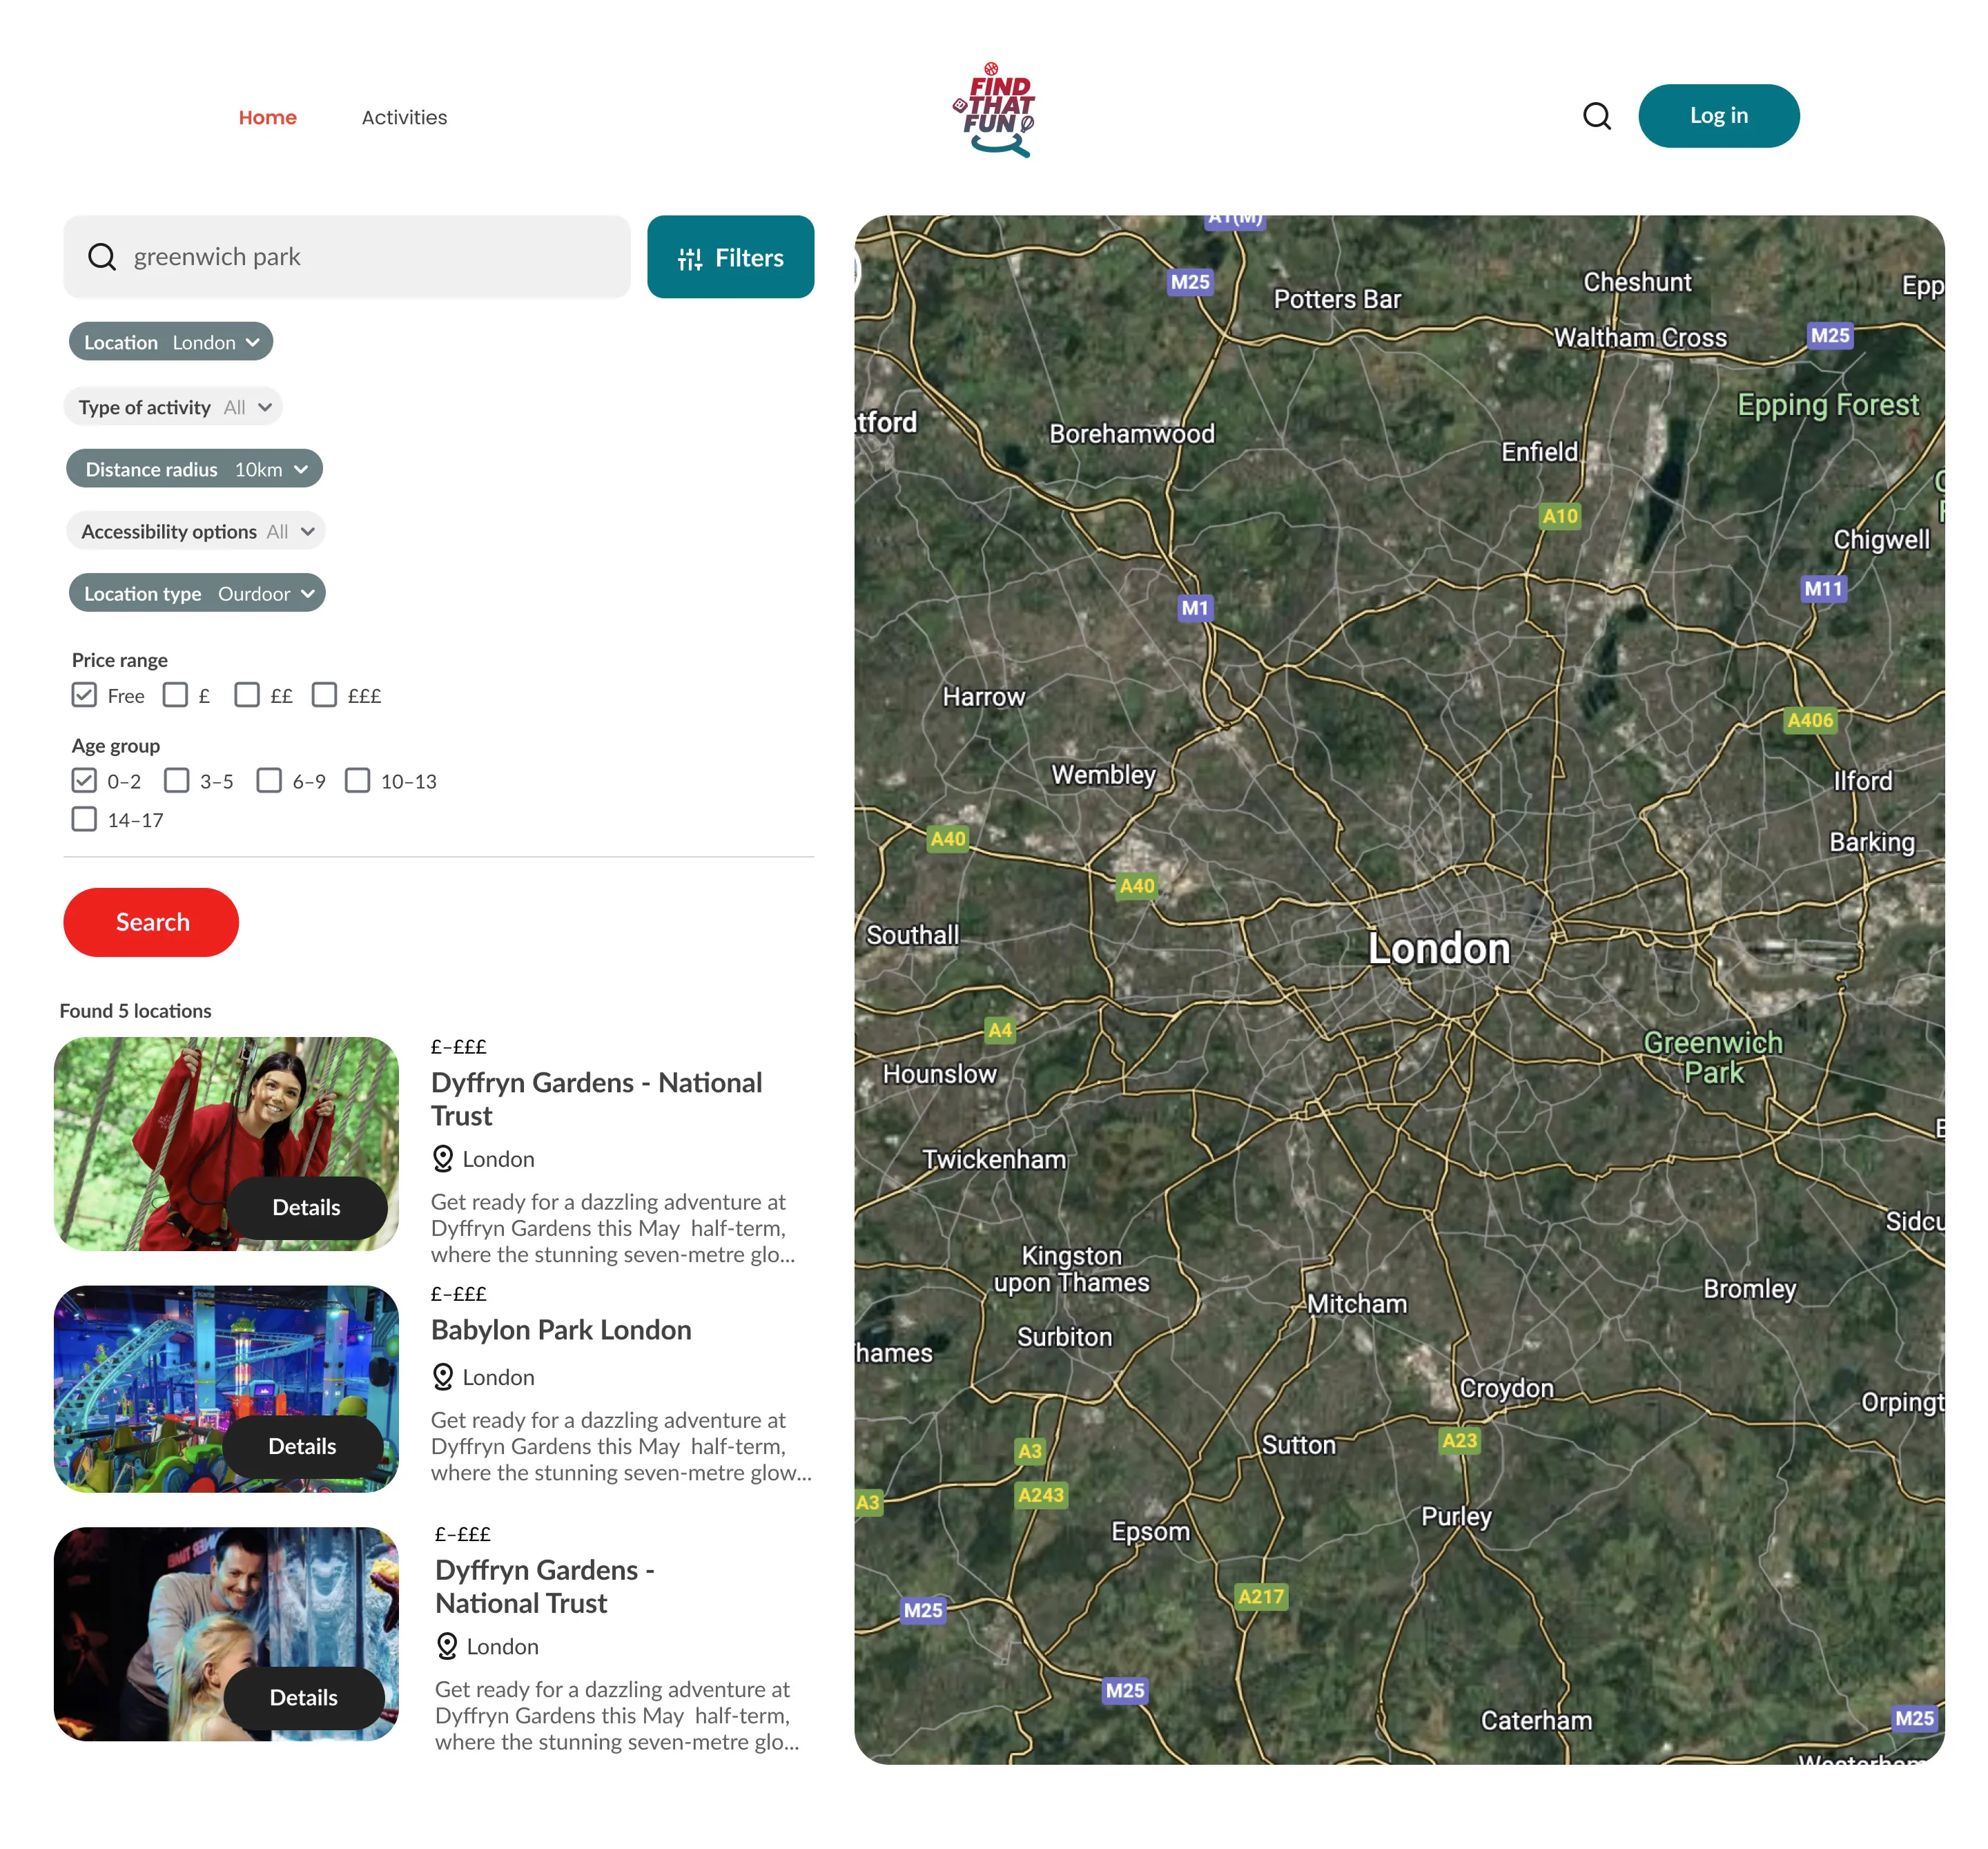Viewport: 1988px width, 1849px height.
Task: Click the A10 road badge on the map
Action: click(x=1559, y=516)
